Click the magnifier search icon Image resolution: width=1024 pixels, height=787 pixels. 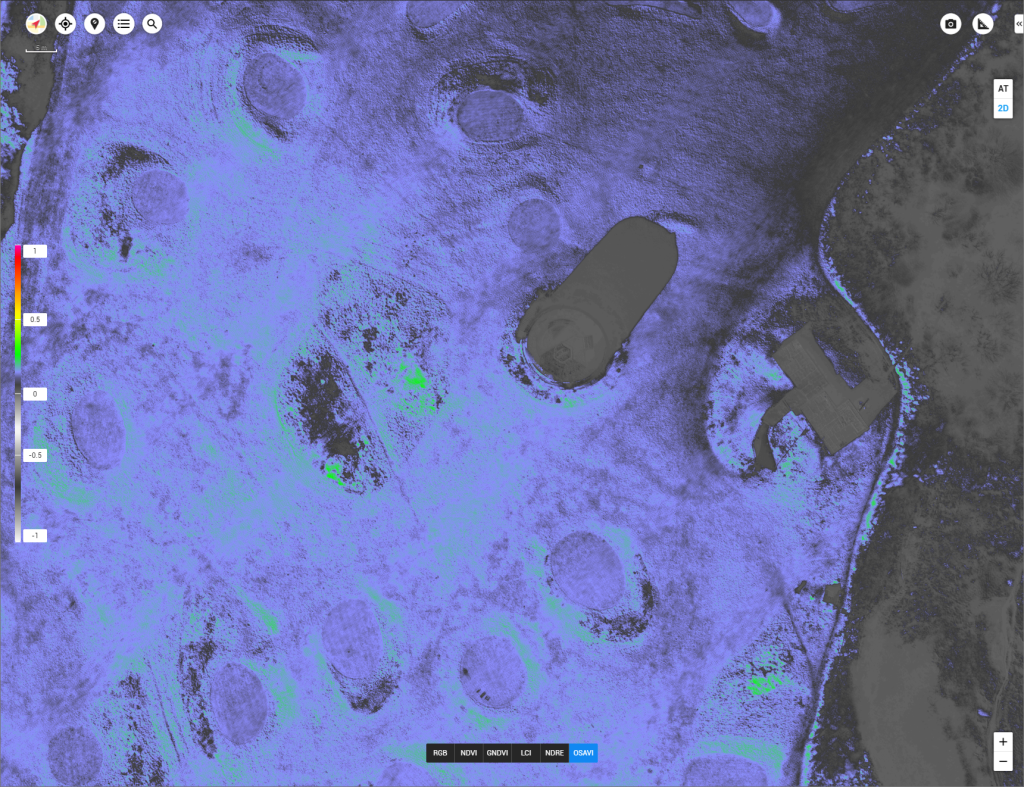pyautogui.click(x=152, y=23)
